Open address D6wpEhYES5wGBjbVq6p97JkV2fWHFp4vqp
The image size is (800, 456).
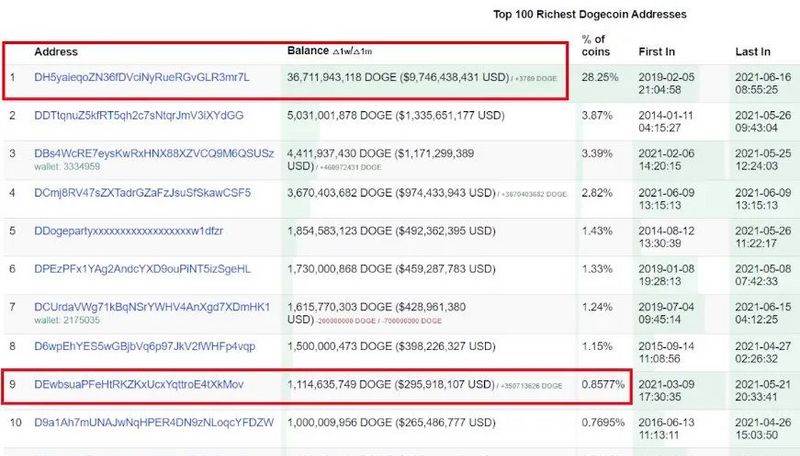[x=144, y=347]
